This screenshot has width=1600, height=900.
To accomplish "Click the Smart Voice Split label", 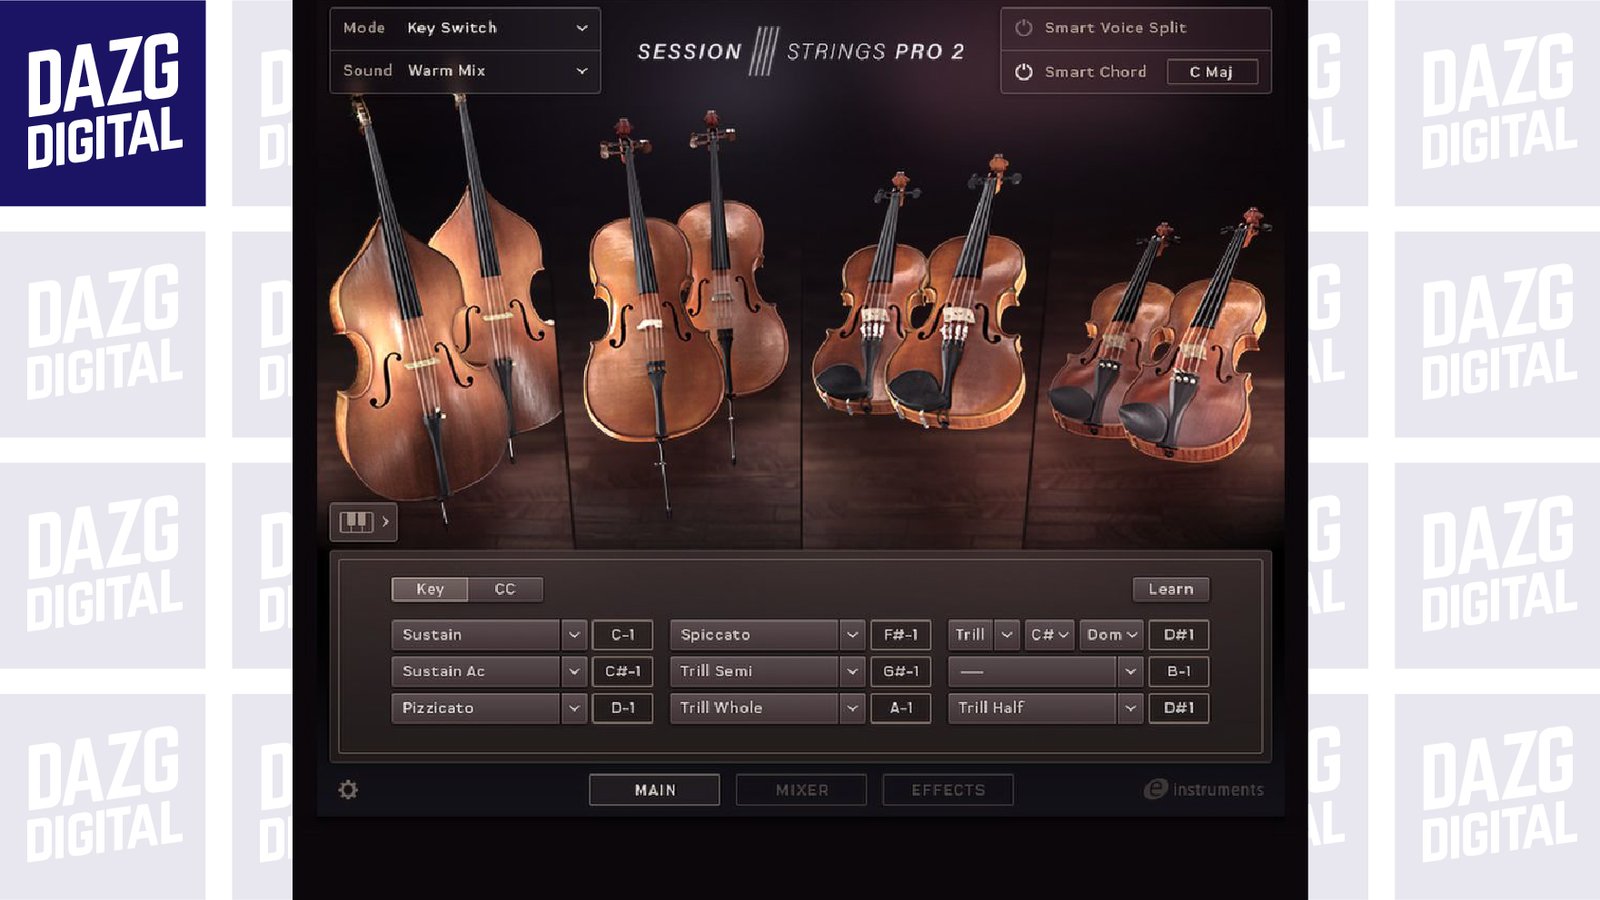I will pos(1115,28).
